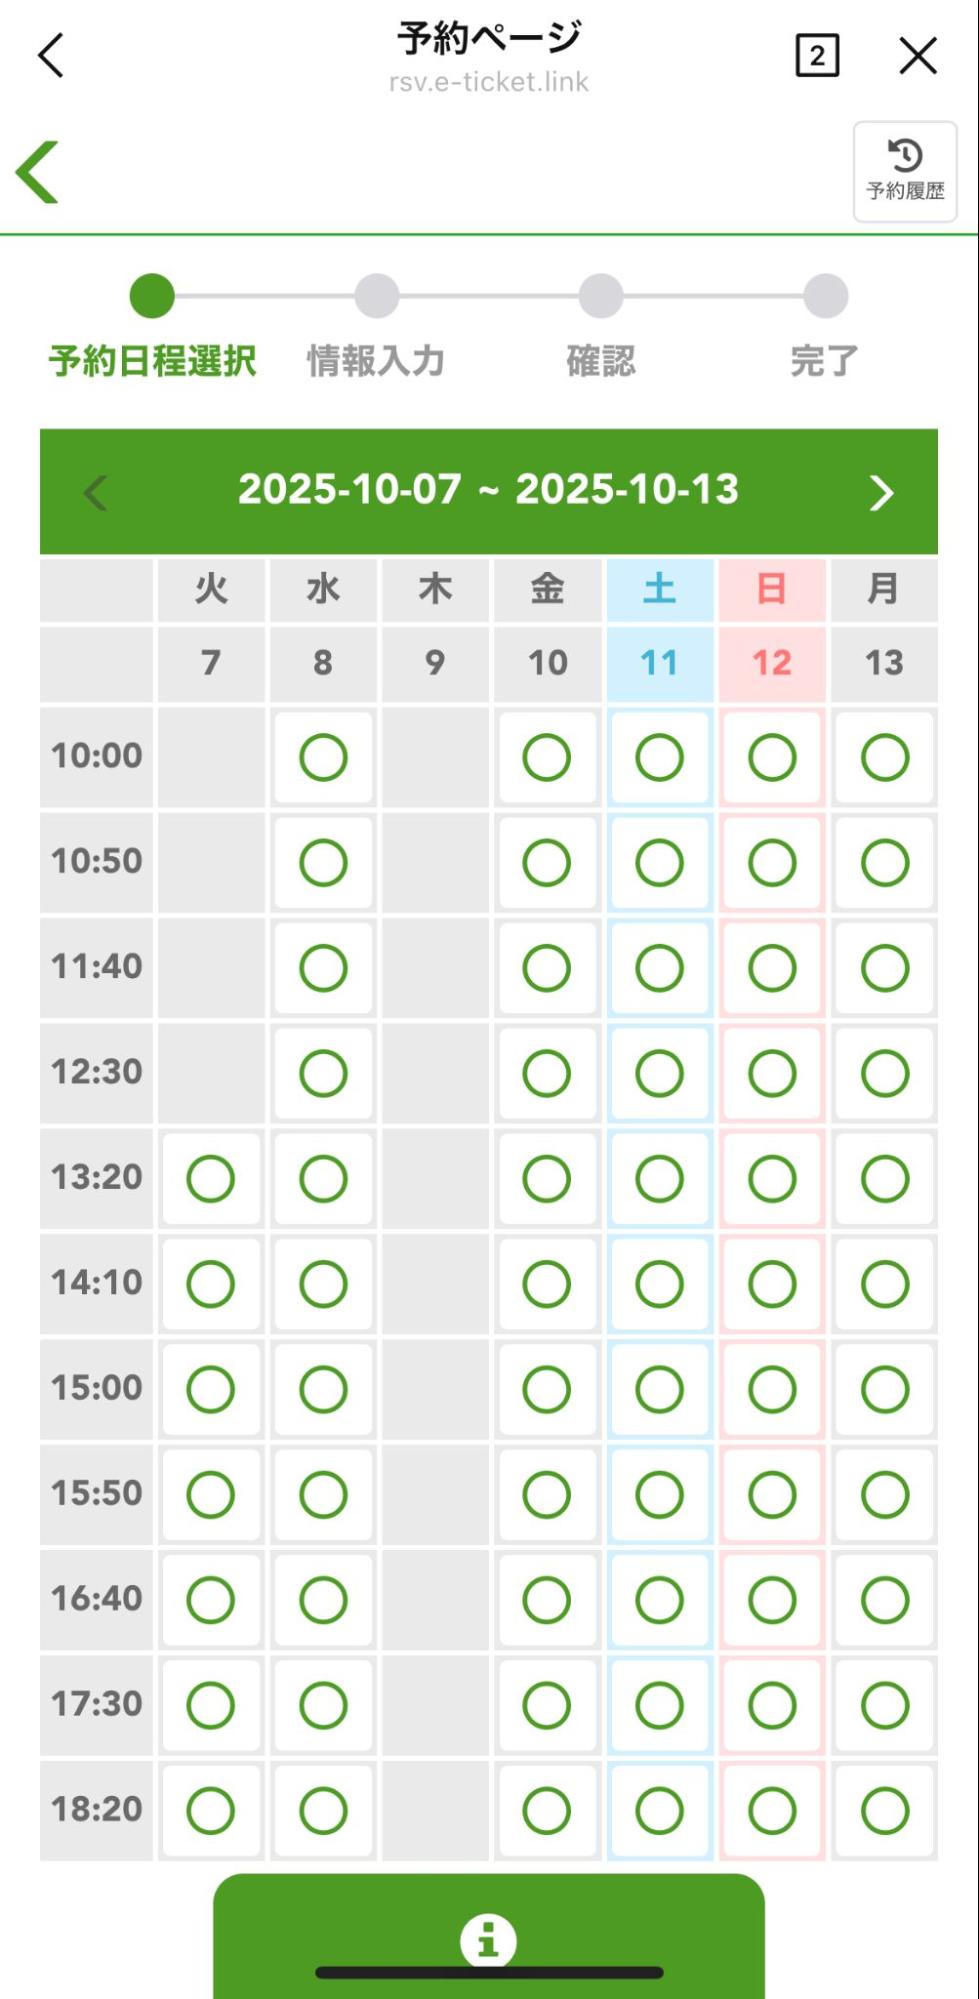Viewport: 979px width, 1999px height.
Task: Click the 2025-10-07 ~ 2025-10-13 date range header
Action: coord(488,490)
